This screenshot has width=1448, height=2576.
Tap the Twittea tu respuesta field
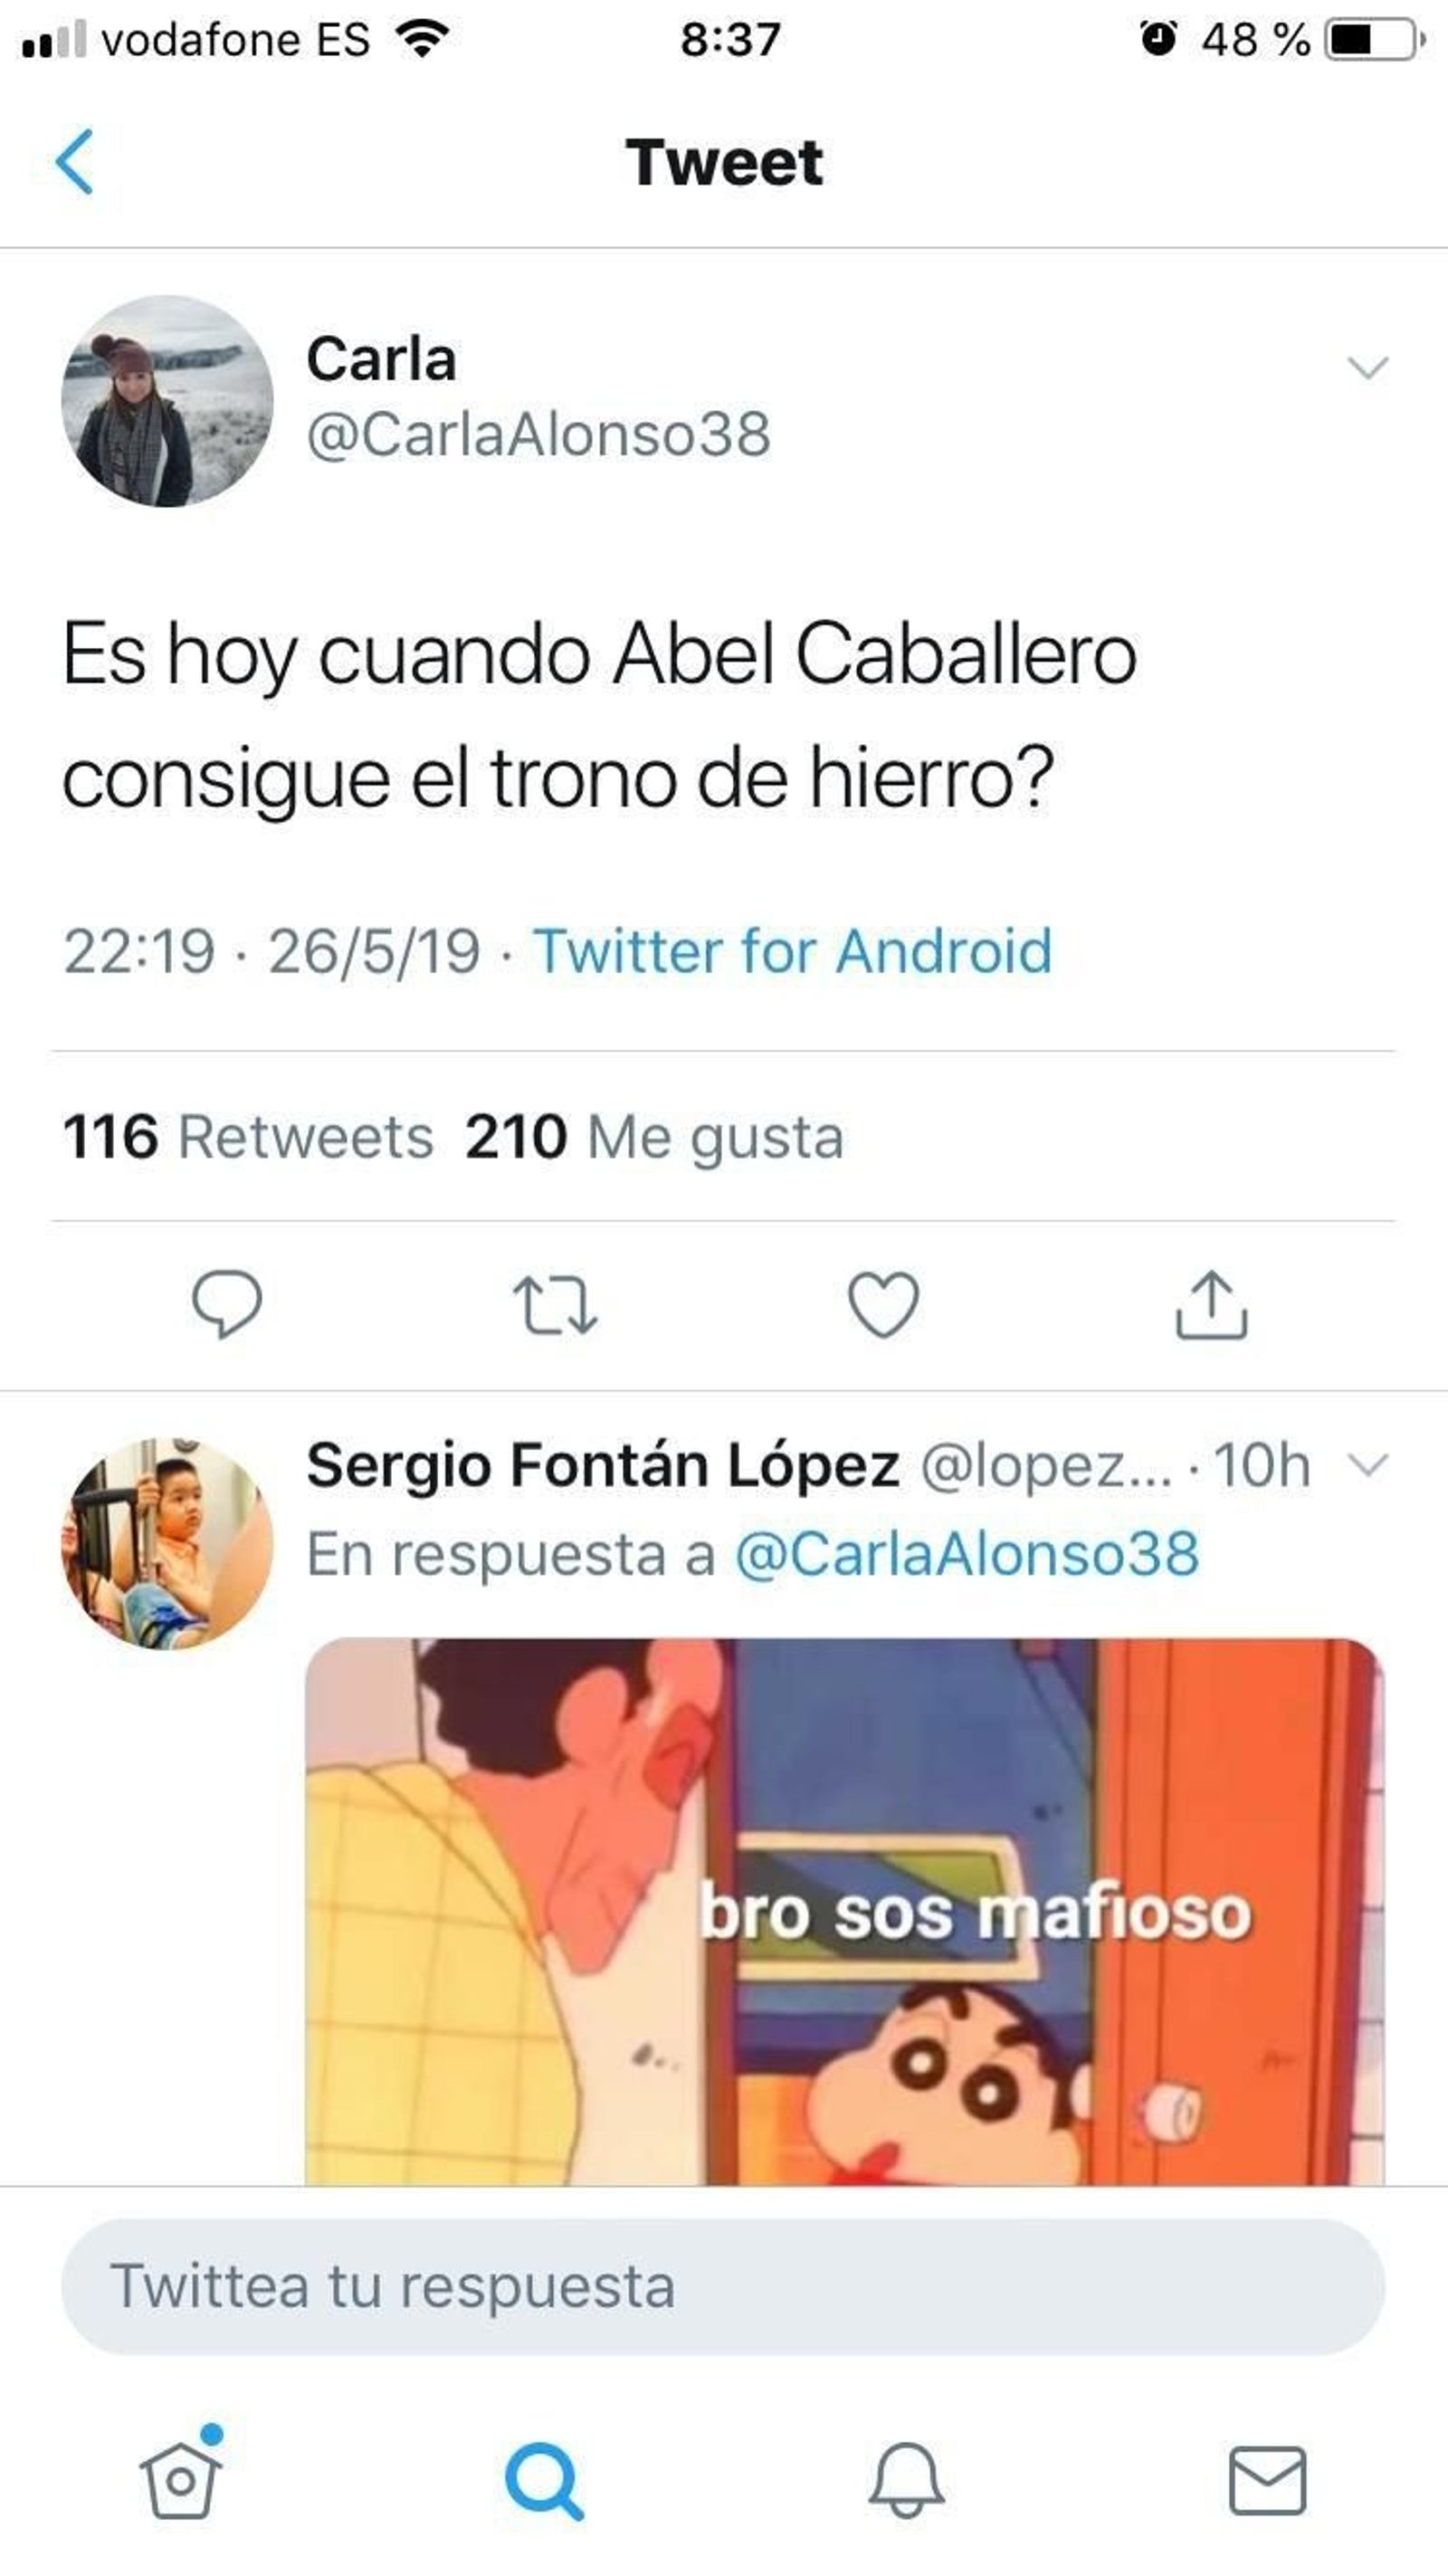(x=723, y=2286)
